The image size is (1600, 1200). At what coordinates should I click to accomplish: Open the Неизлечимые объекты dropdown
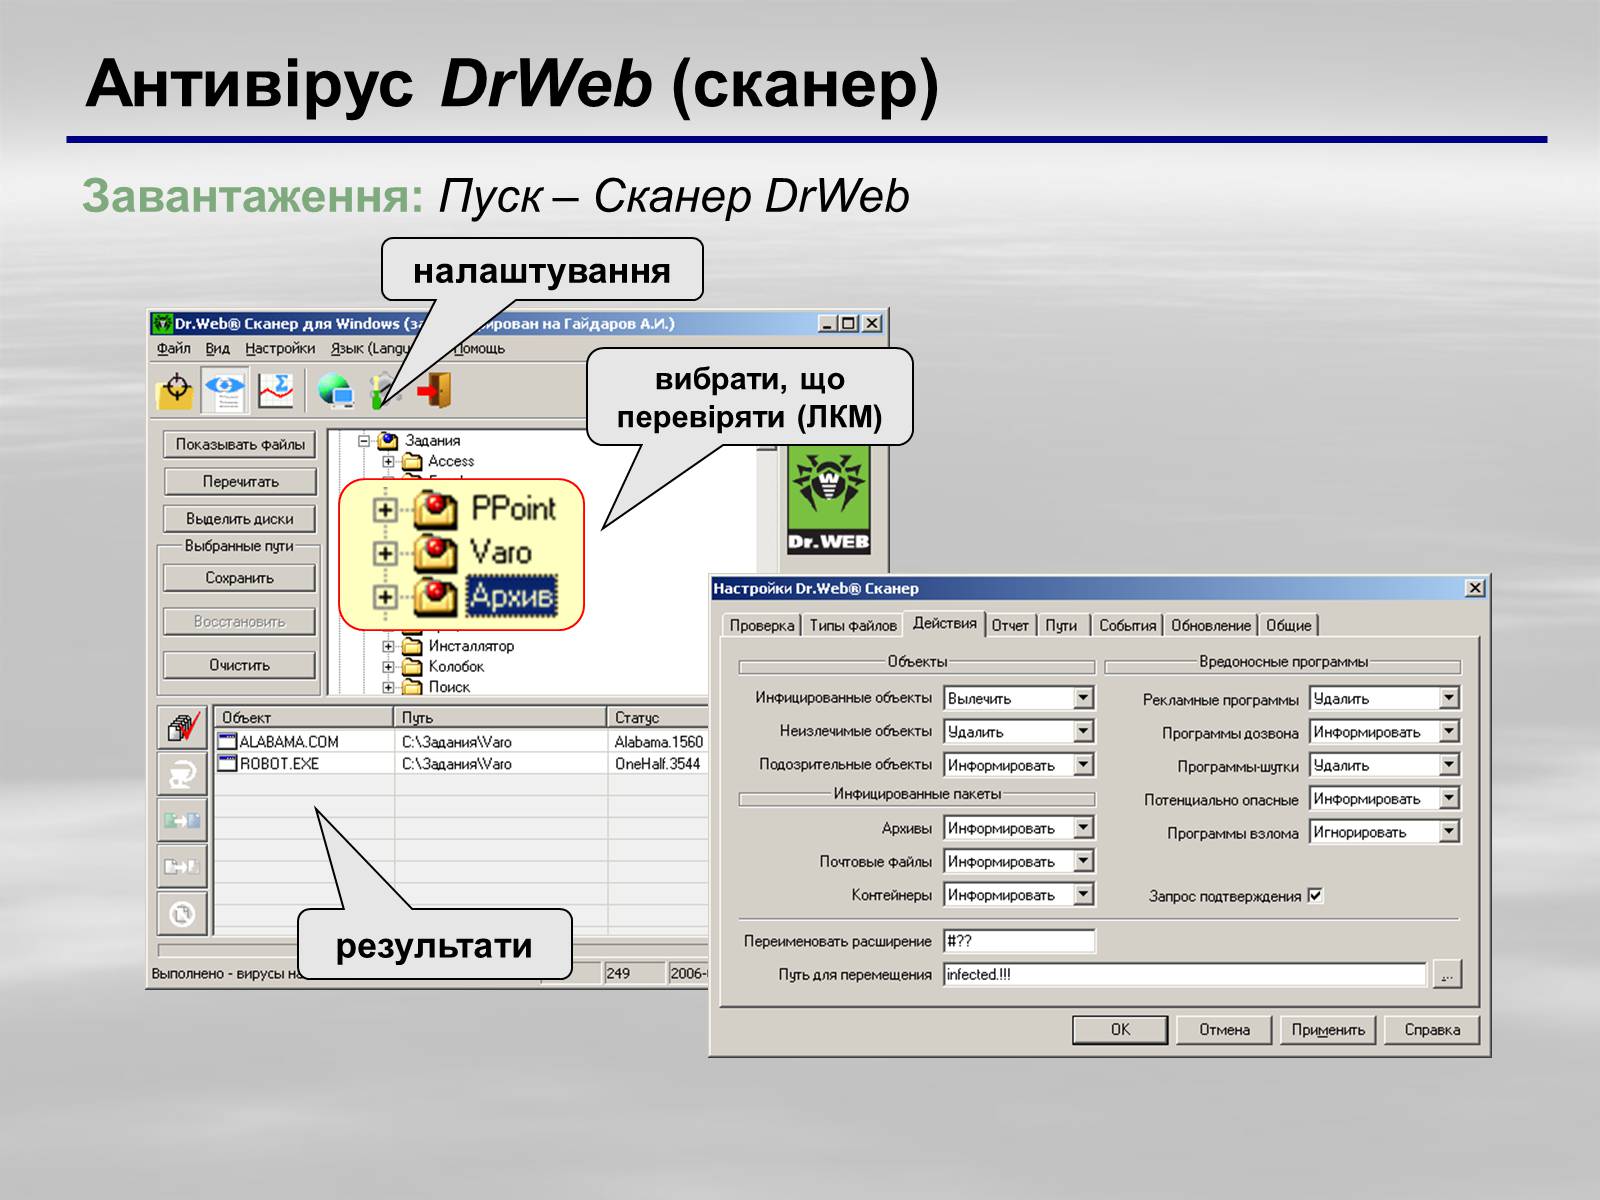click(1084, 731)
